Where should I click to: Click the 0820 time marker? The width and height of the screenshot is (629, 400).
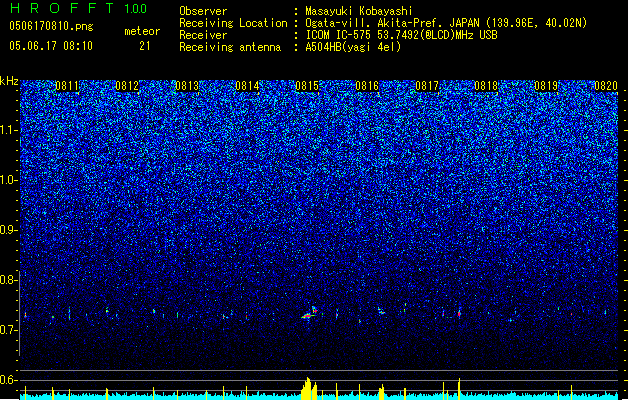[606, 86]
